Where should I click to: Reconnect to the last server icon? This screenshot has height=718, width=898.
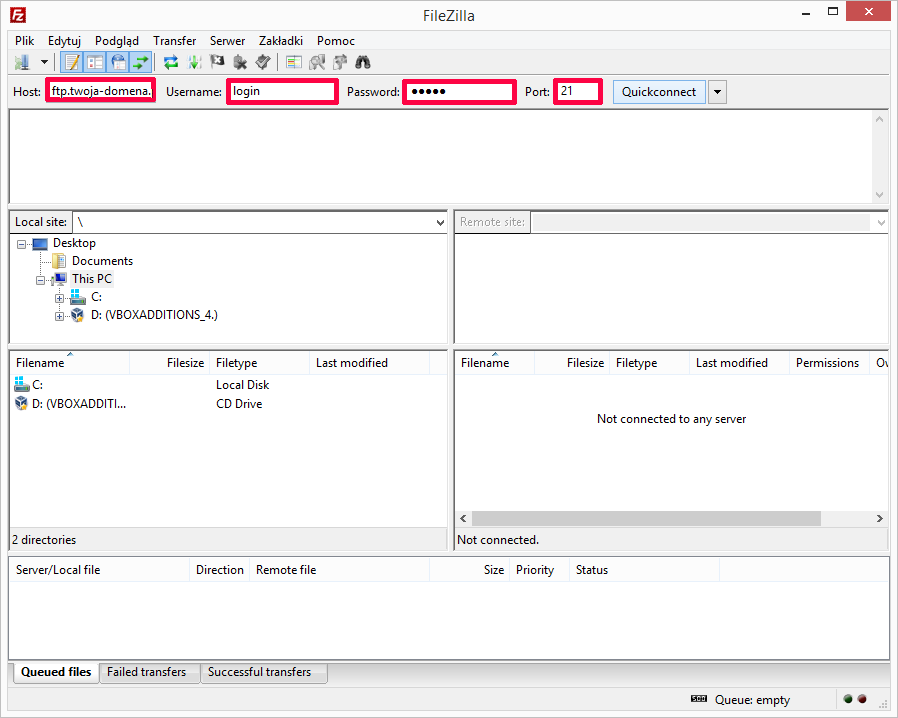click(263, 62)
